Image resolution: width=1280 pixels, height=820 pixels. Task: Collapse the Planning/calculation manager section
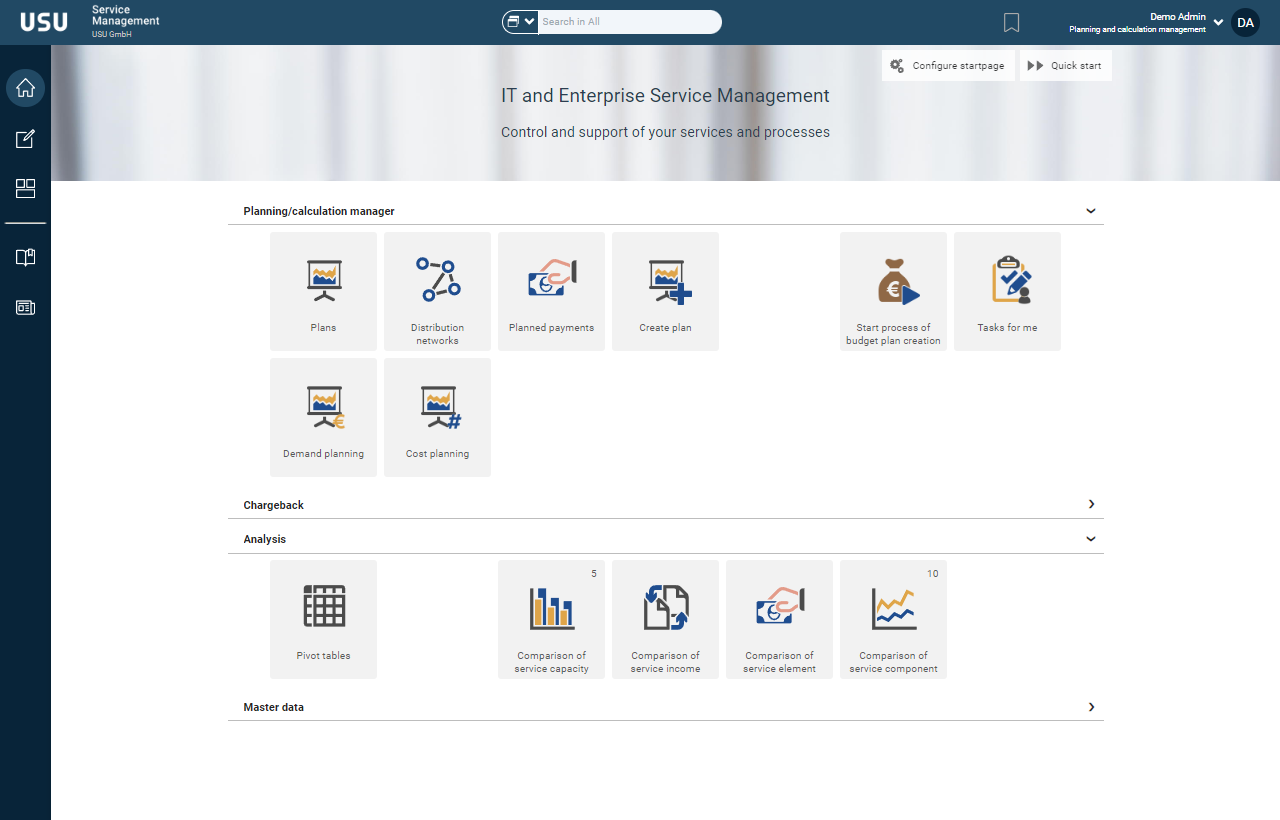[x=1091, y=211]
